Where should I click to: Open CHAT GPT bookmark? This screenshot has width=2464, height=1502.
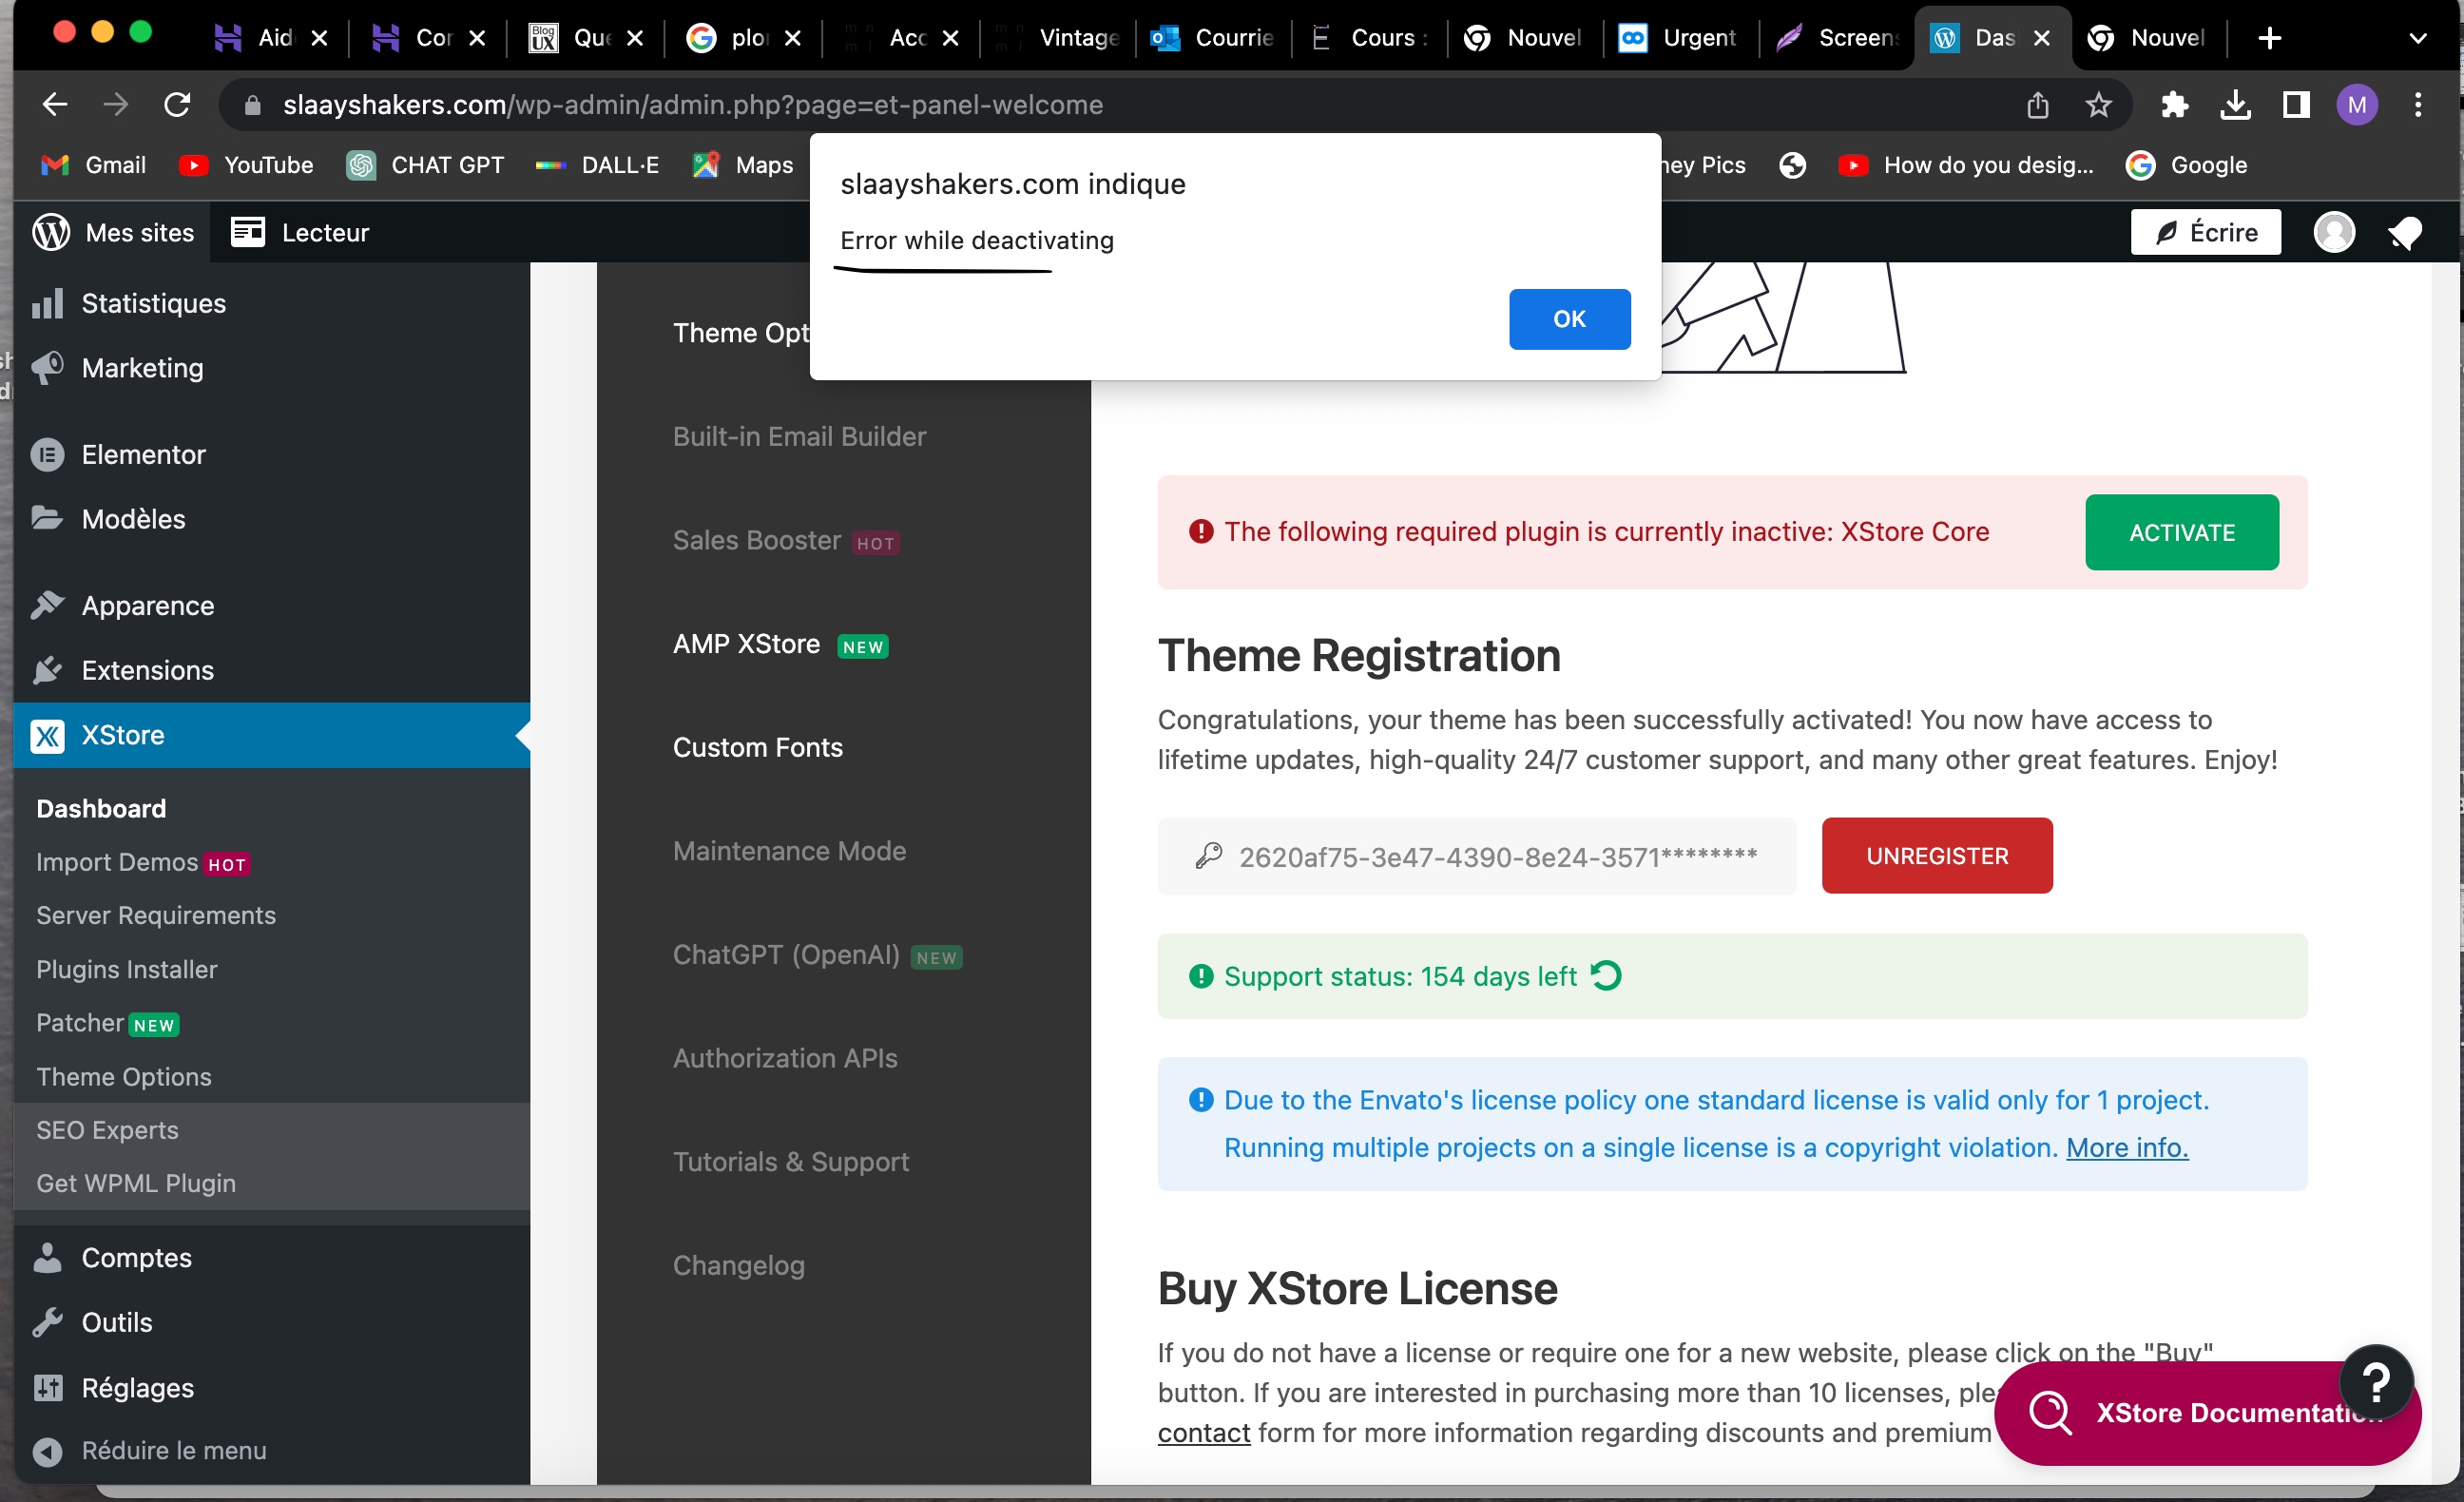(x=425, y=165)
